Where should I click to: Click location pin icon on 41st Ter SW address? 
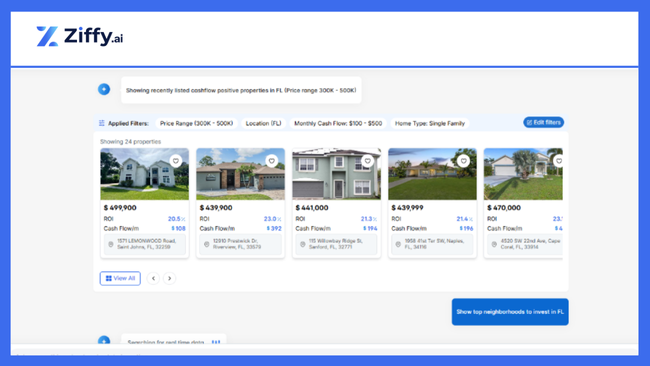pyautogui.click(x=398, y=244)
